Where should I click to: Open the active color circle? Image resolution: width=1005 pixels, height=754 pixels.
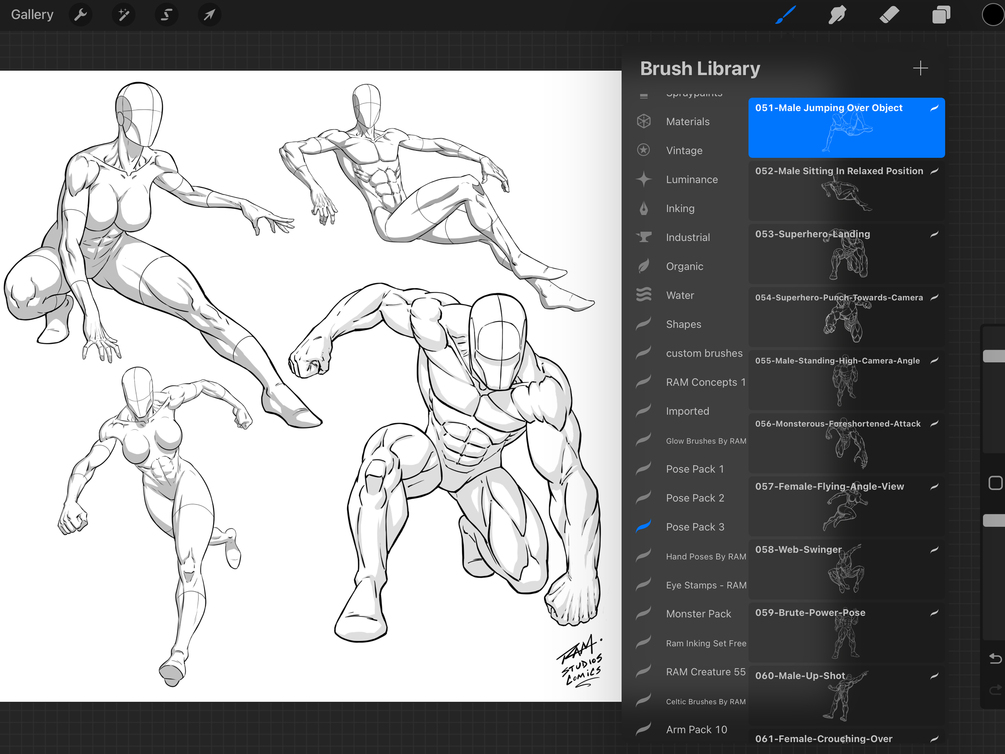(x=993, y=14)
